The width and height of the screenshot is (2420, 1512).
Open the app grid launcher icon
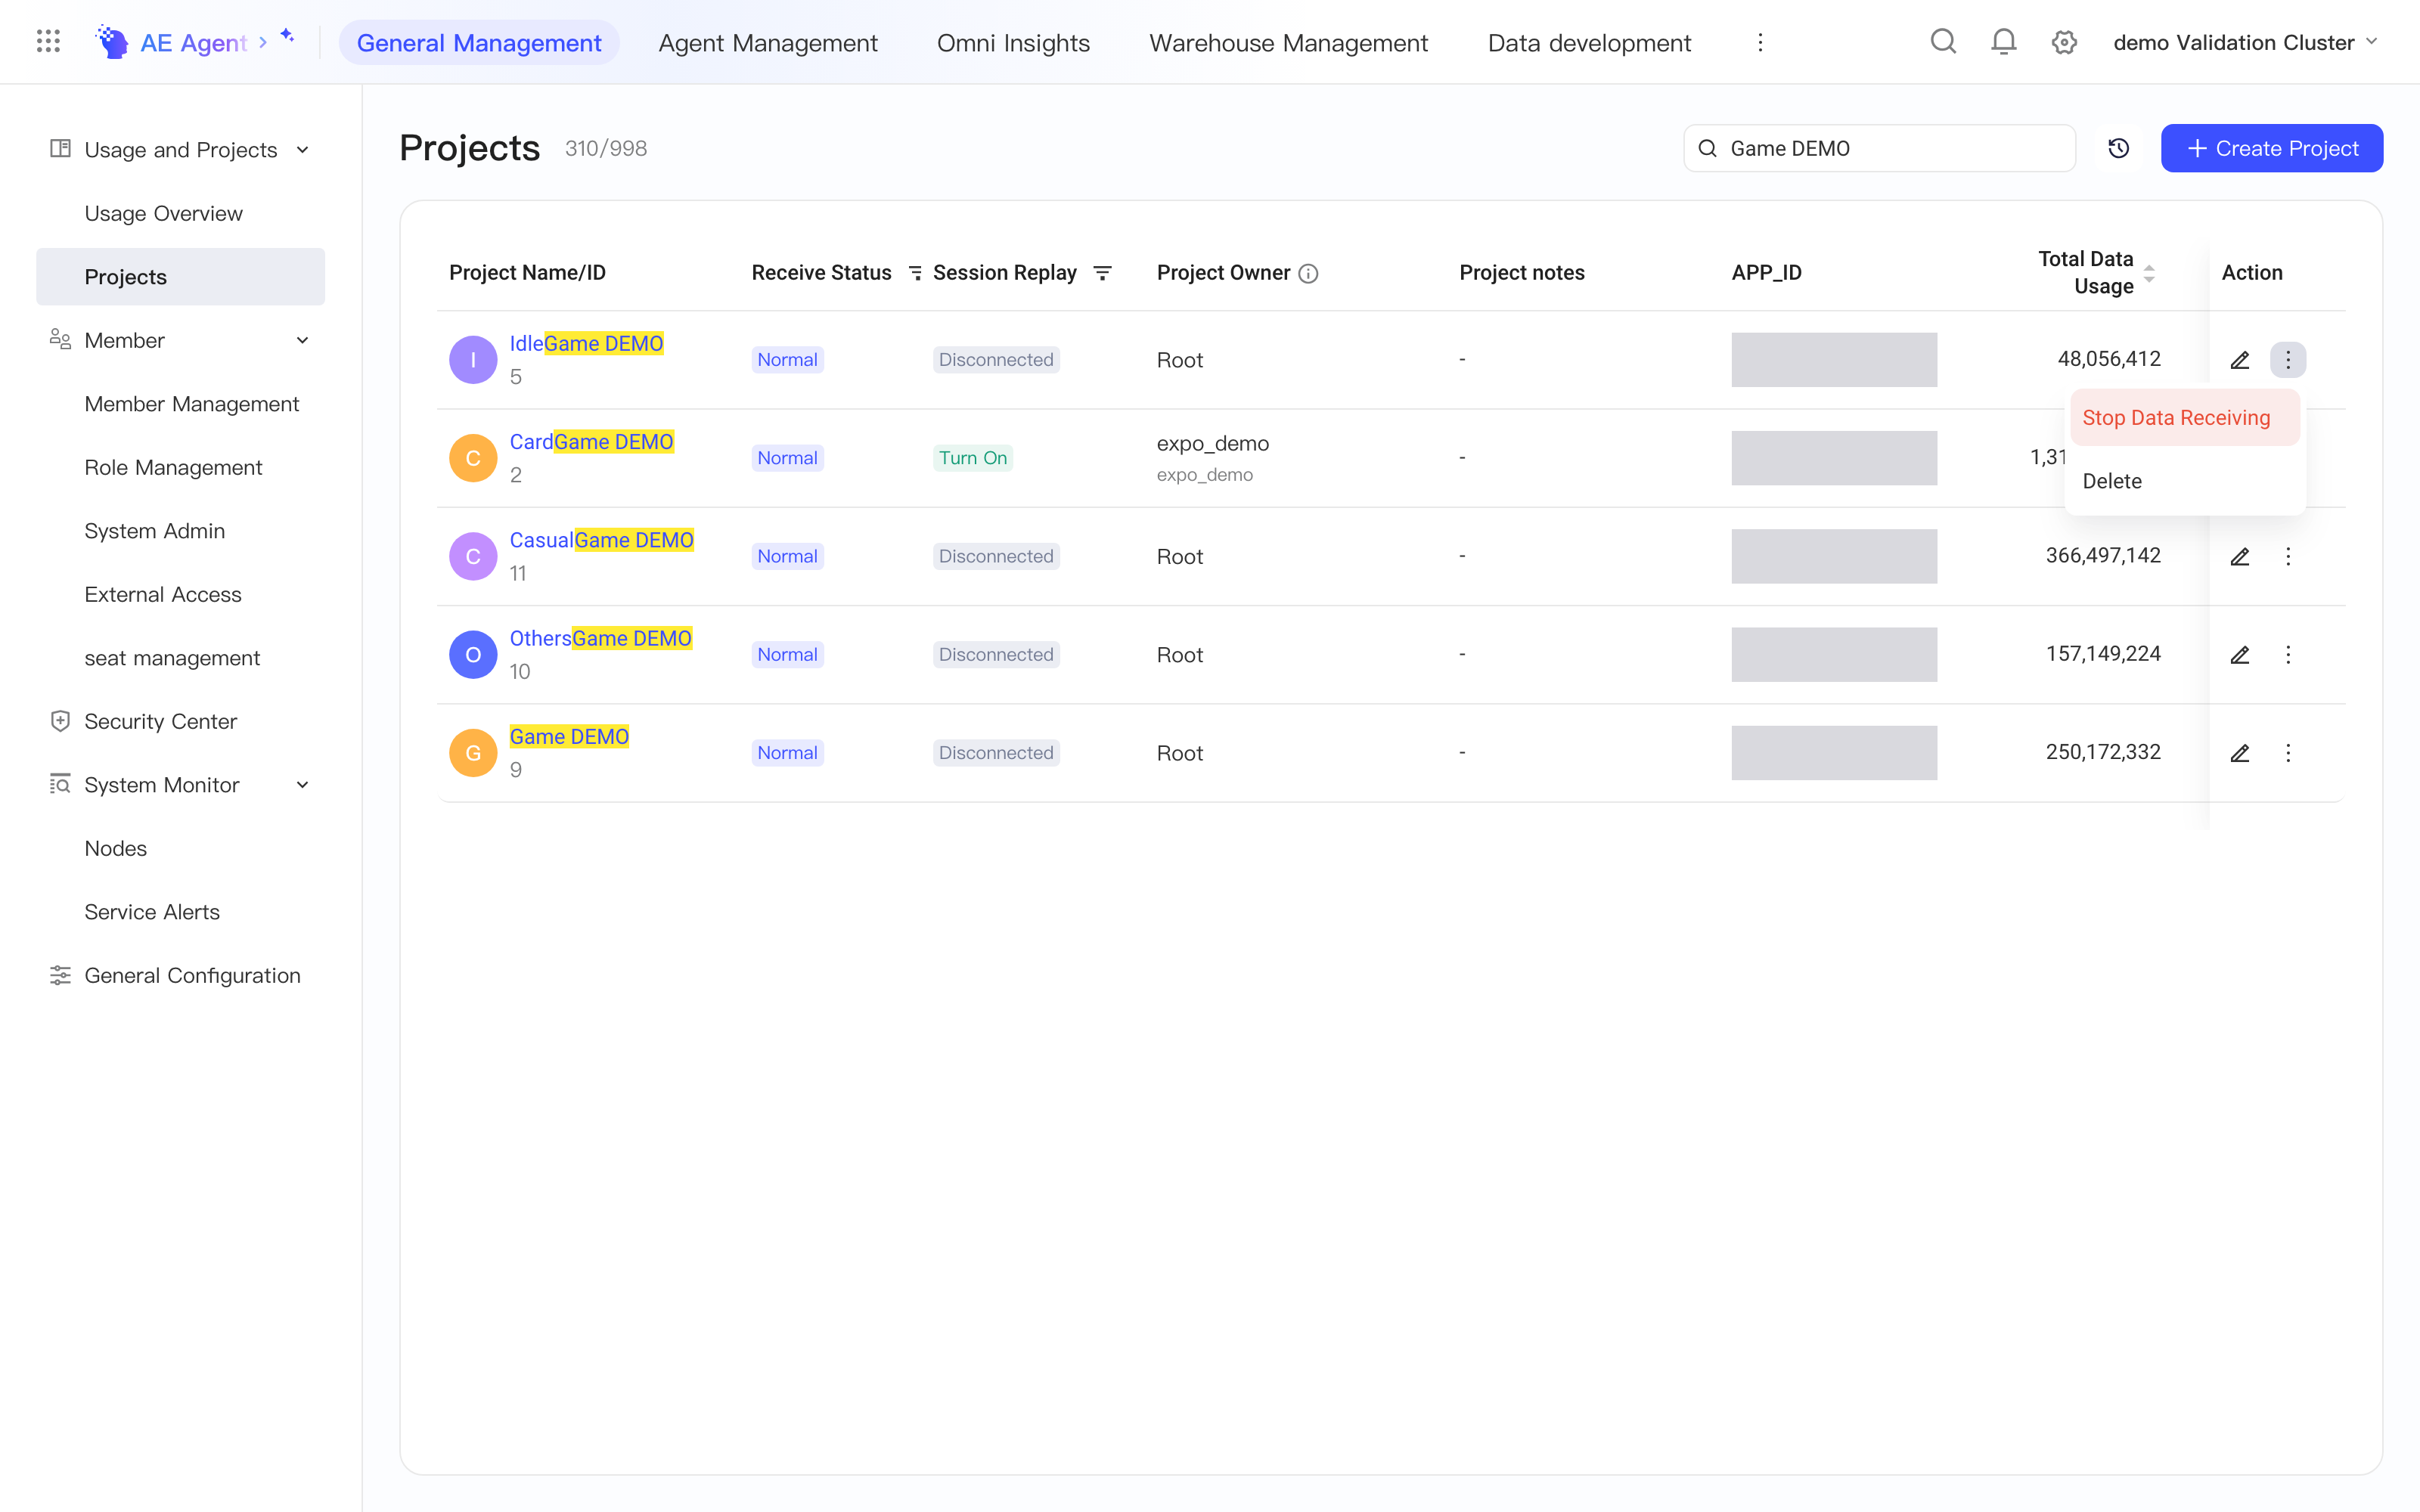(48, 42)
